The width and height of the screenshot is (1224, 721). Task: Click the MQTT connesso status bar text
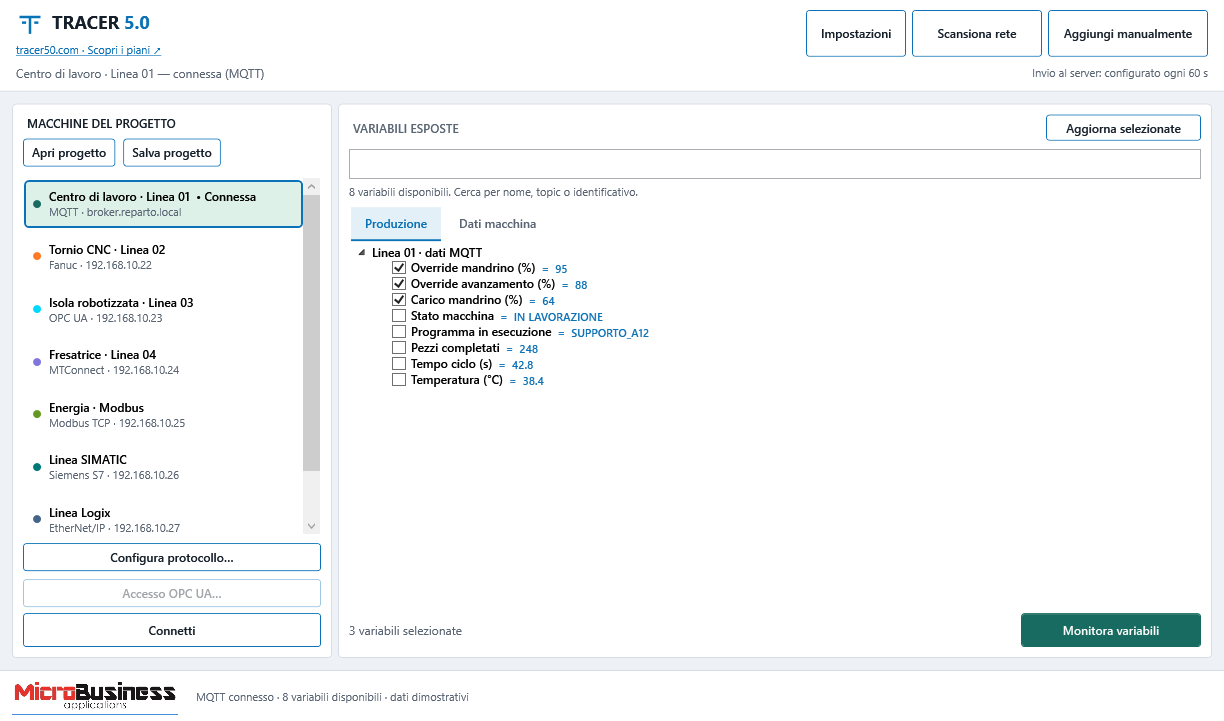coord(332,697)
